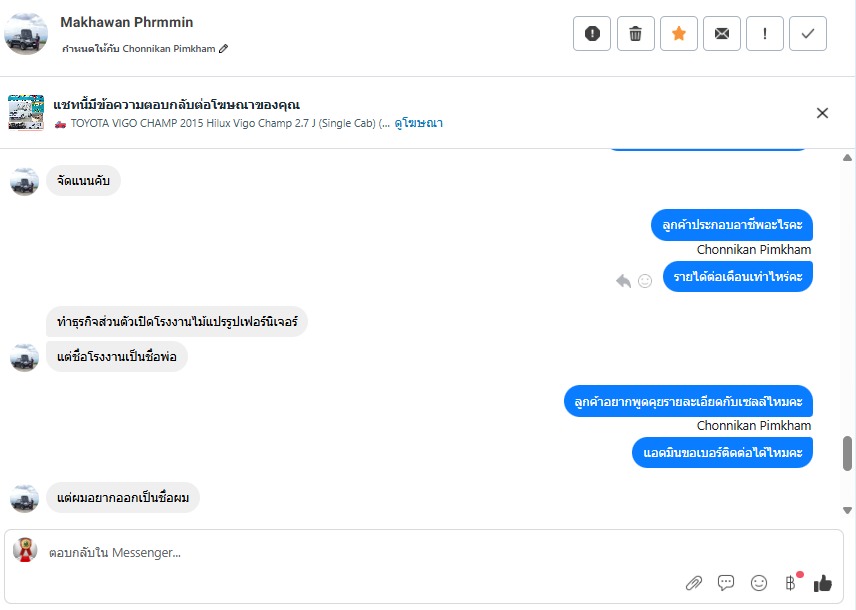This screenshot has height=610, width=856.
Task: Edit assignee with pencil icon
Action: [x=224, y=49]
